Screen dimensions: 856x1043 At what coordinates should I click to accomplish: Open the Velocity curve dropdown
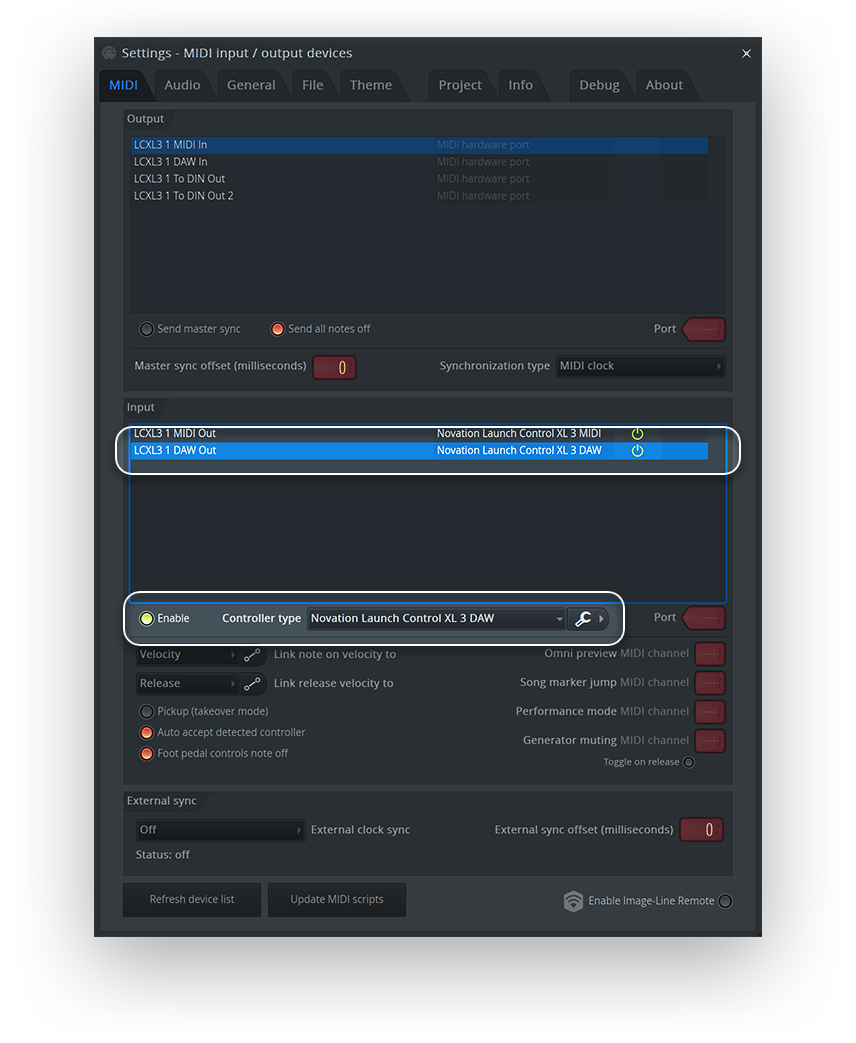pyautogui.click(x=187, y=655)
